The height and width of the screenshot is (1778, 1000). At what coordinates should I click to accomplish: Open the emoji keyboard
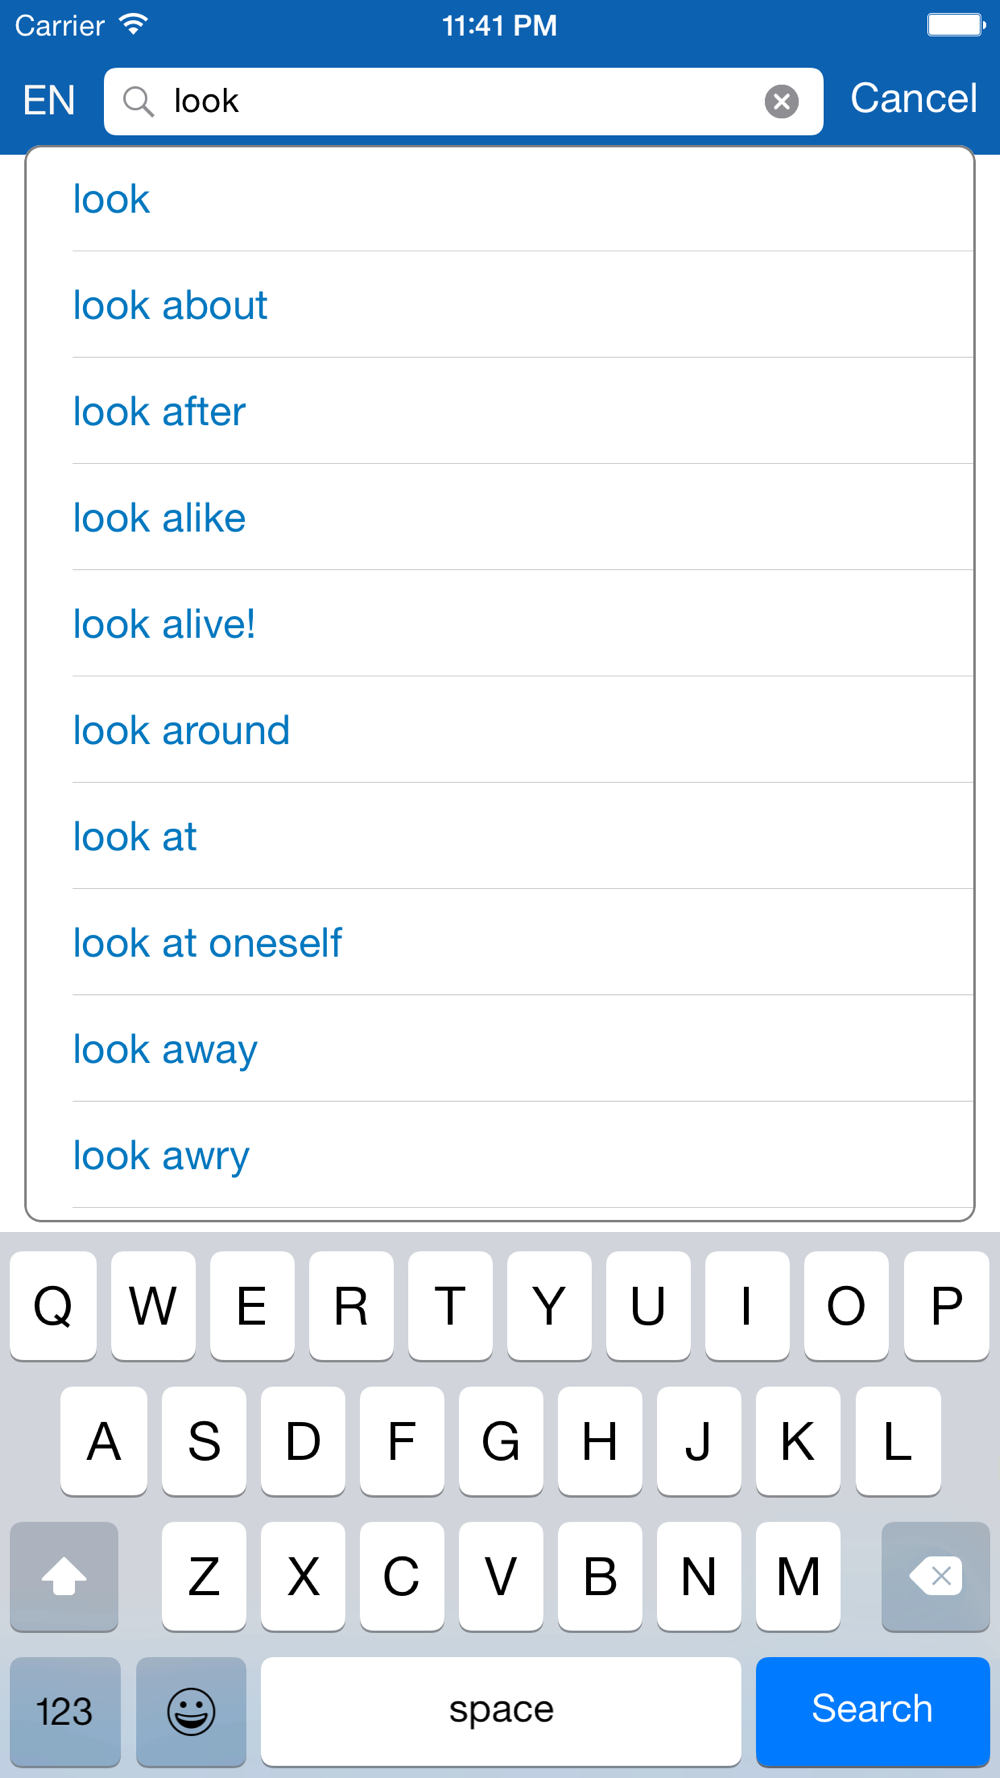(191, 1711)
